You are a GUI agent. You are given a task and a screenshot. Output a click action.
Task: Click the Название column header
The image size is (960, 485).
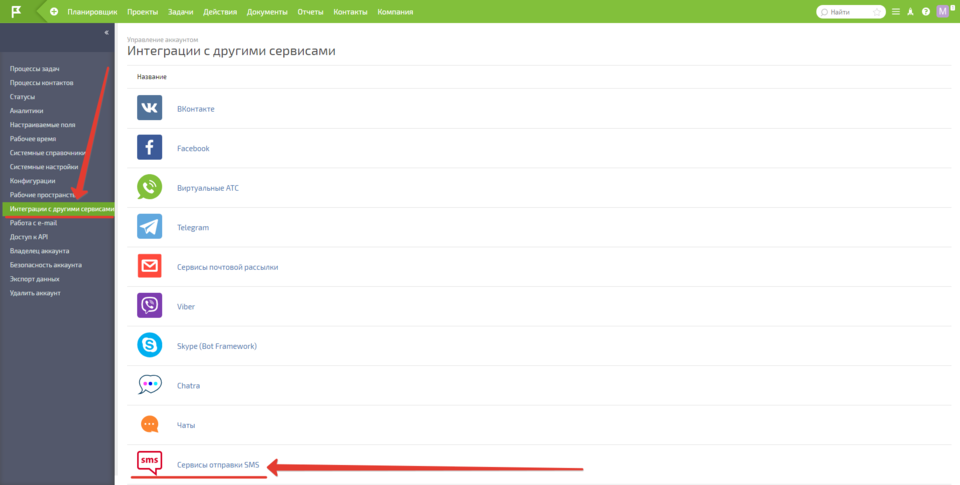(x=152, y=77)
